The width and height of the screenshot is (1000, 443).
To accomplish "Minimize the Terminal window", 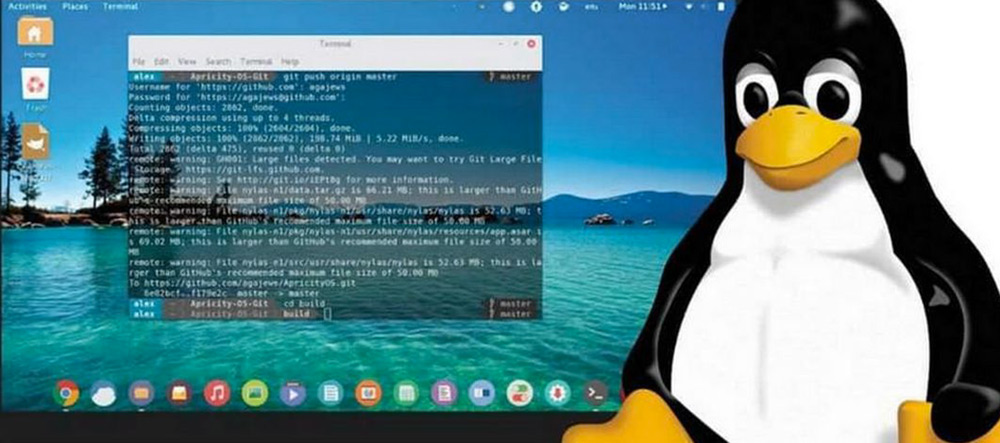I will pyautogui.click(x=501, y=44).
